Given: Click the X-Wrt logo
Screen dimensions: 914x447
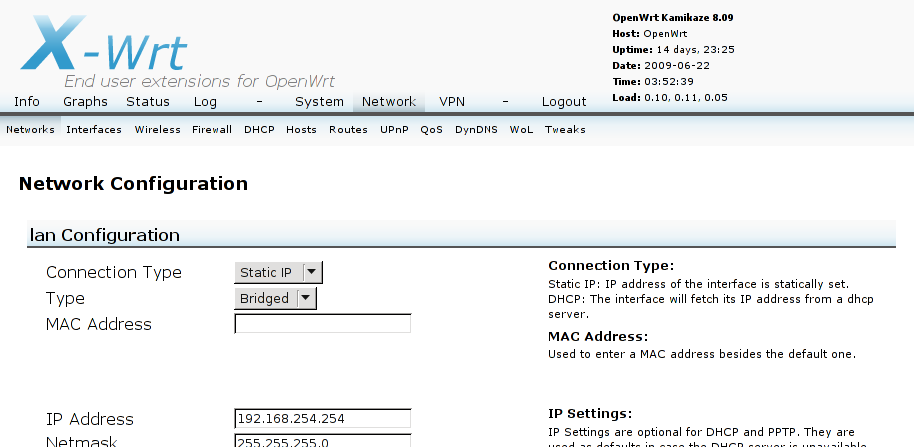Looking at the screenshot, I should click(x=105, y=45).
